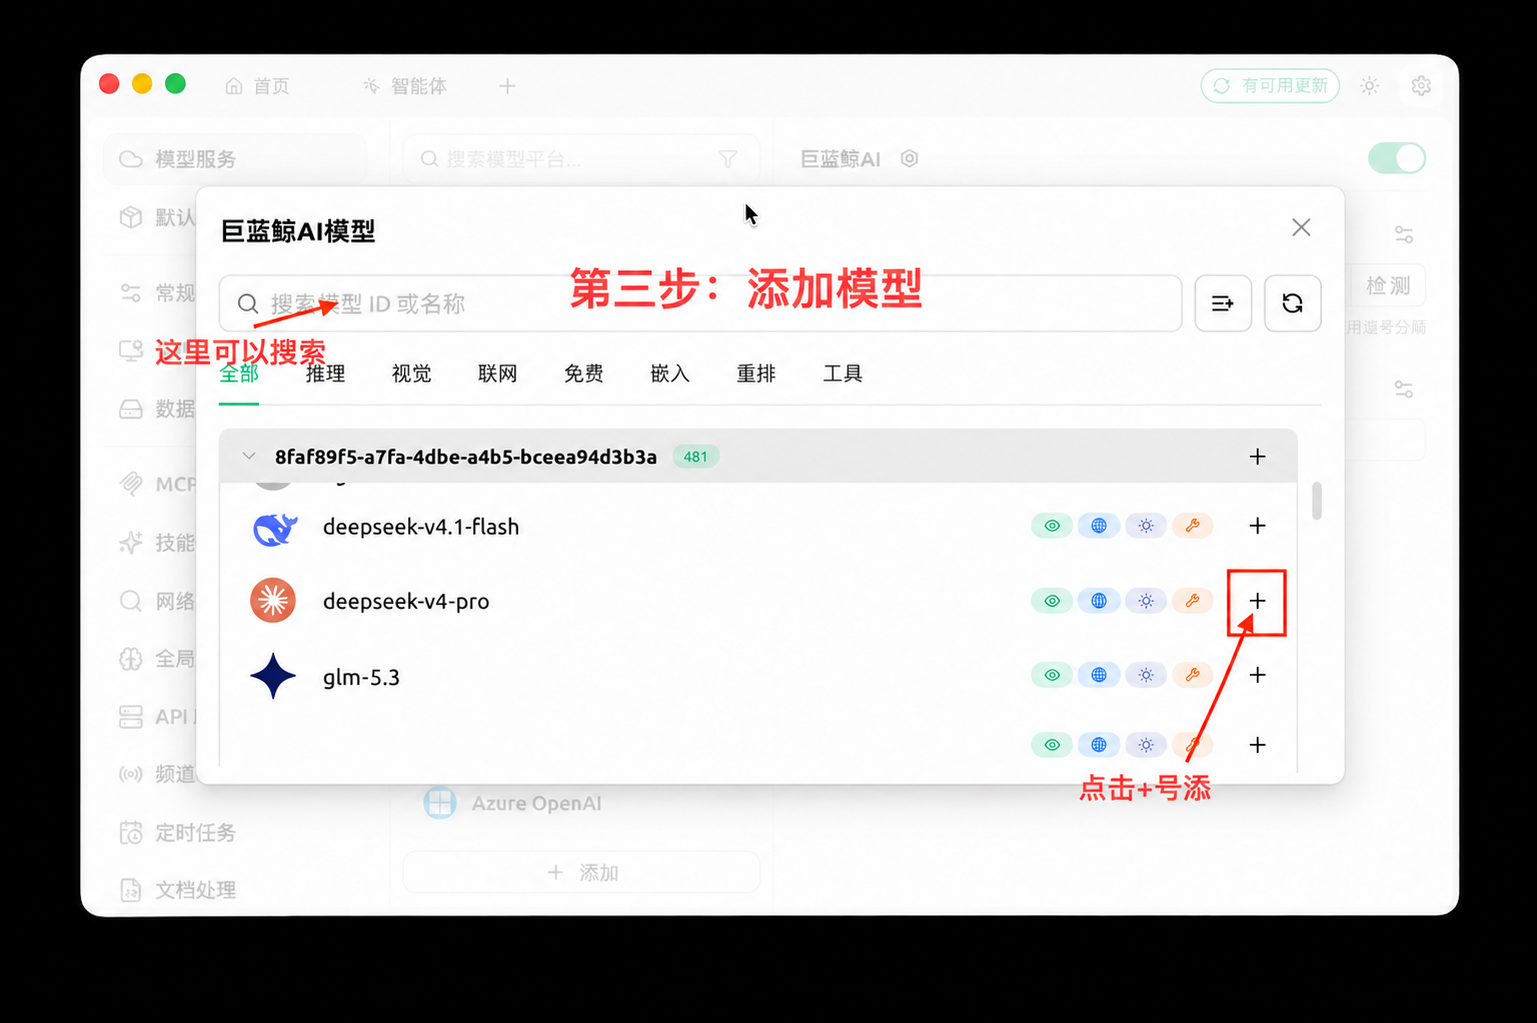Click web globe tag on deepseek-v4-pro
1537x1023 pixels.
1099,601
